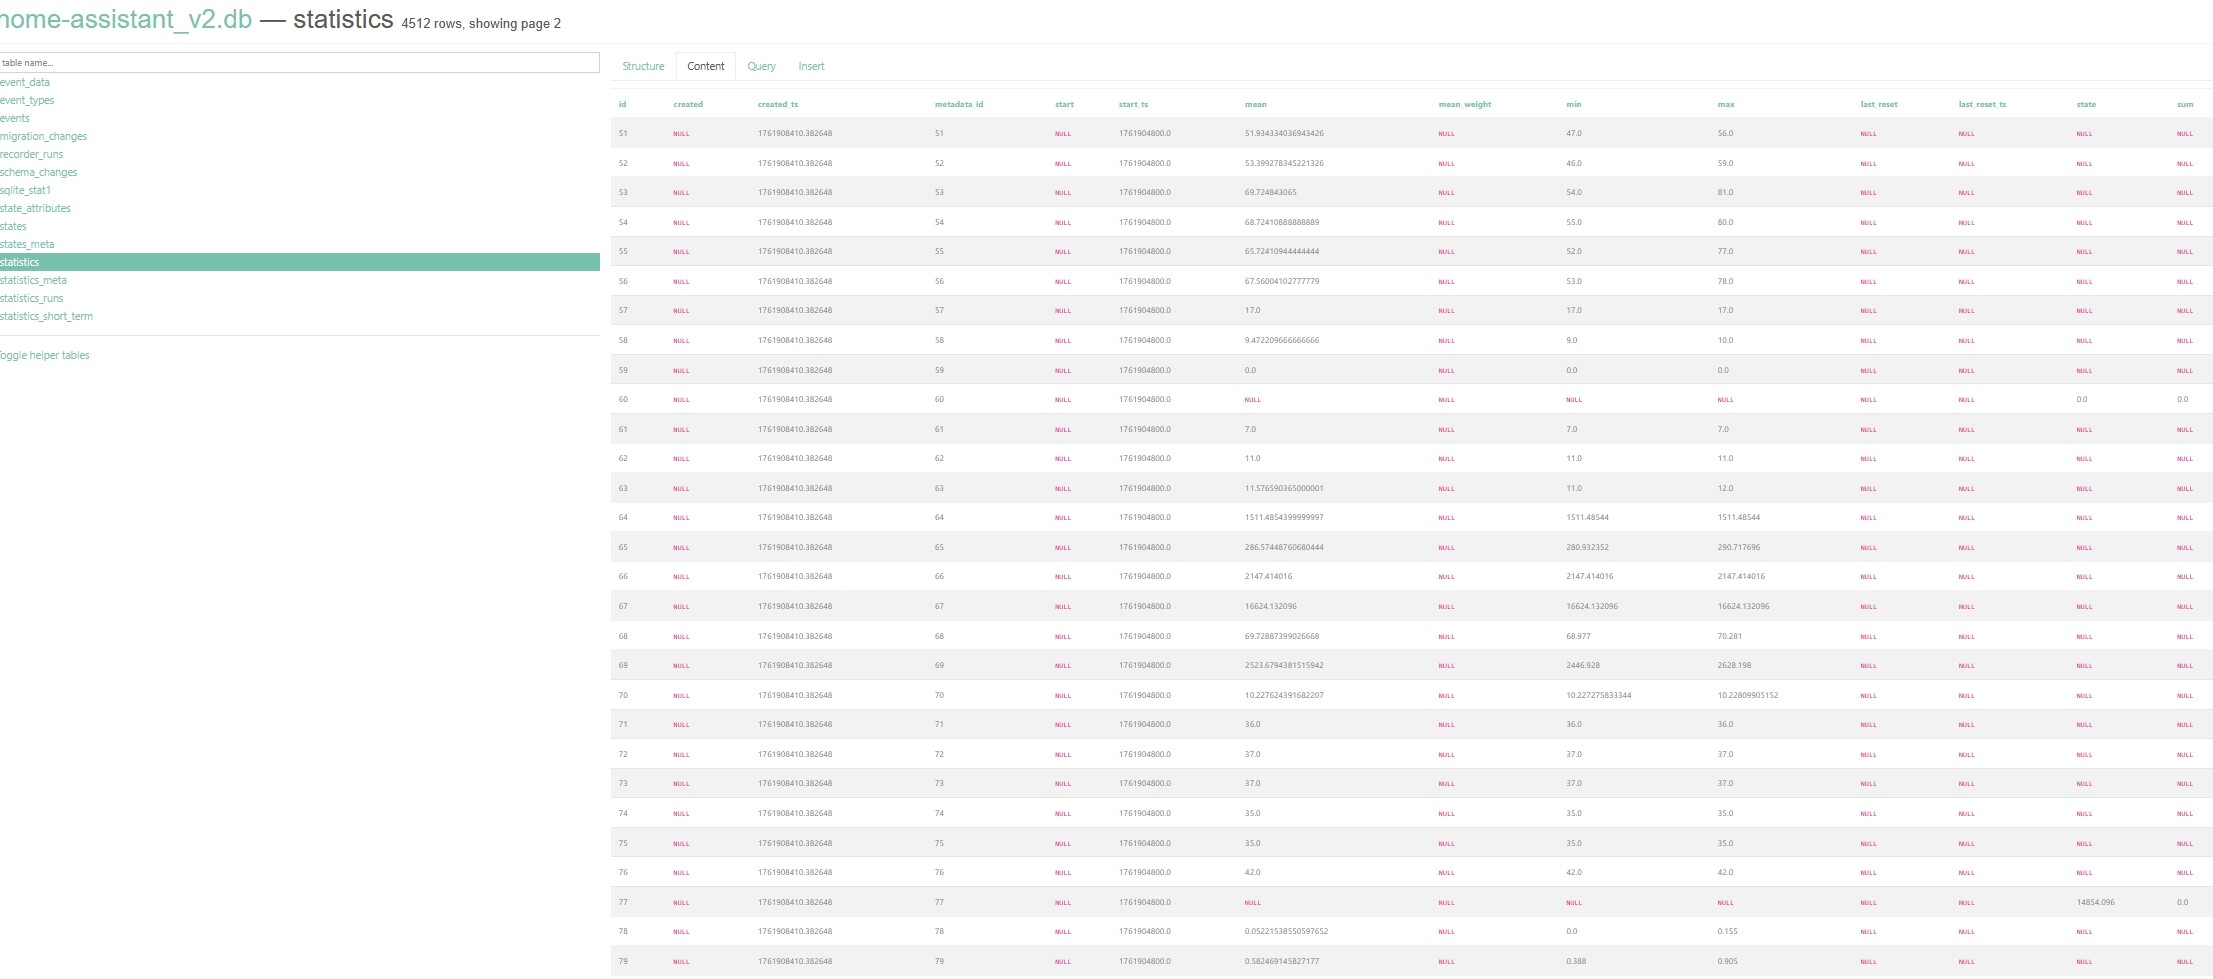This screenshot has width=2213, height=979.
Task: Click min value 280.932352
Action: click(x=1588, y=547)
